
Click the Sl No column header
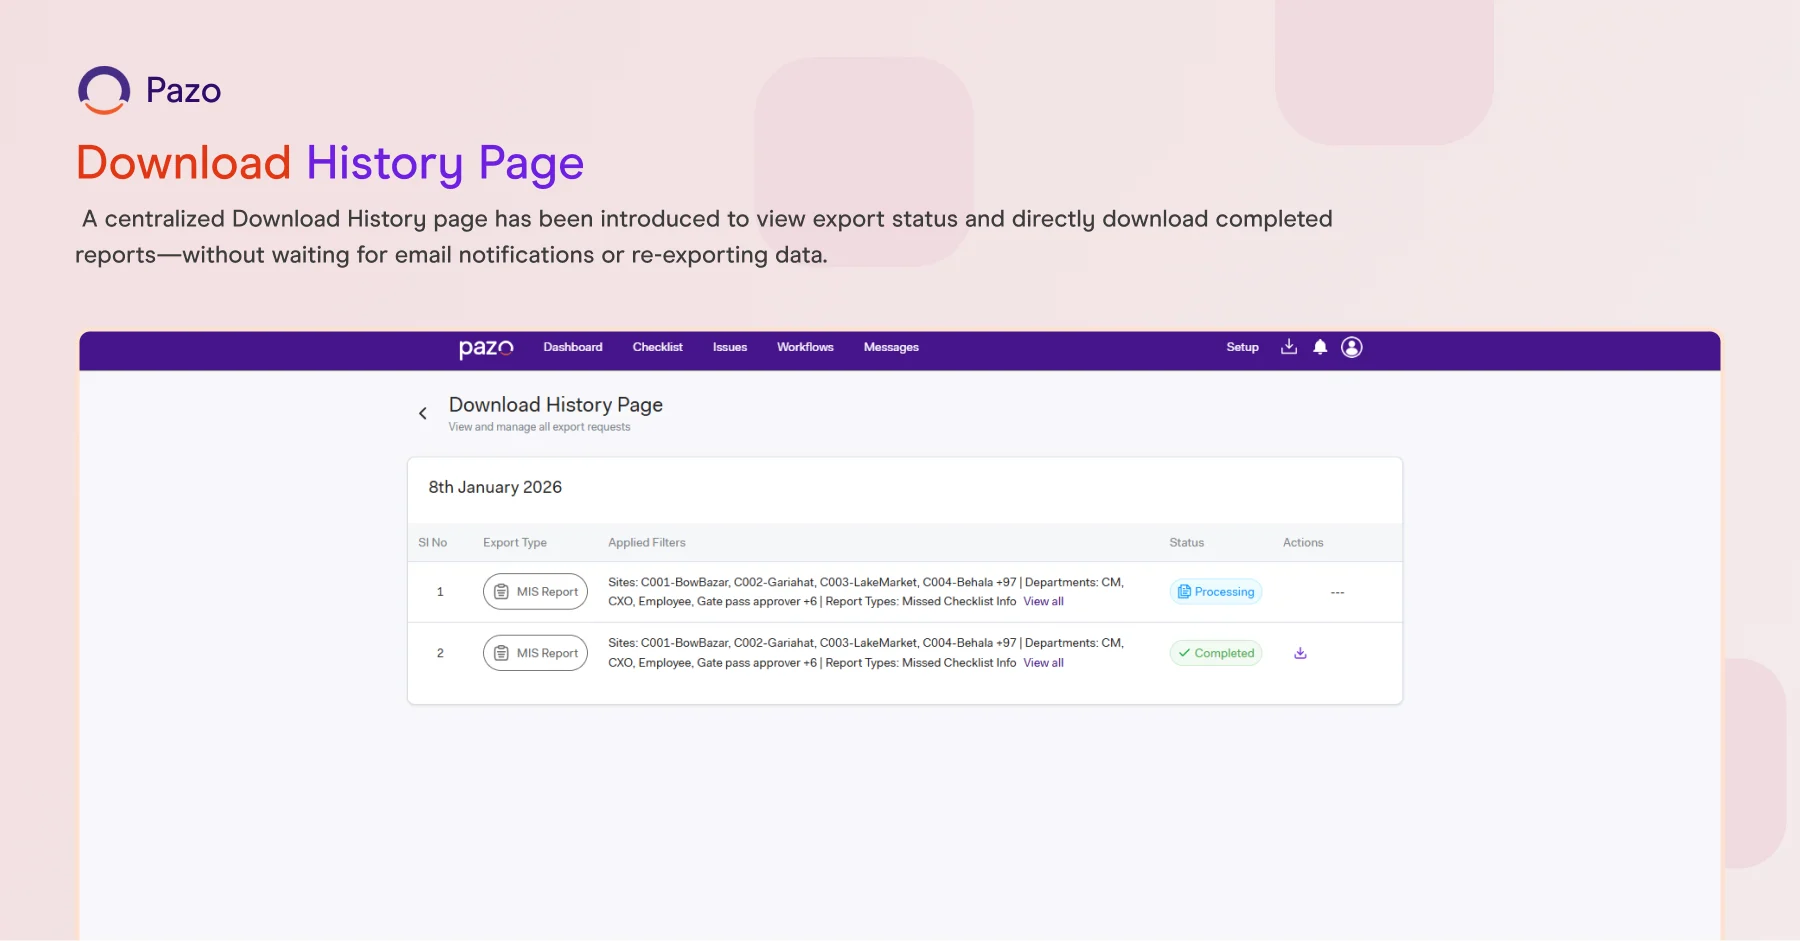click(433, 543)
